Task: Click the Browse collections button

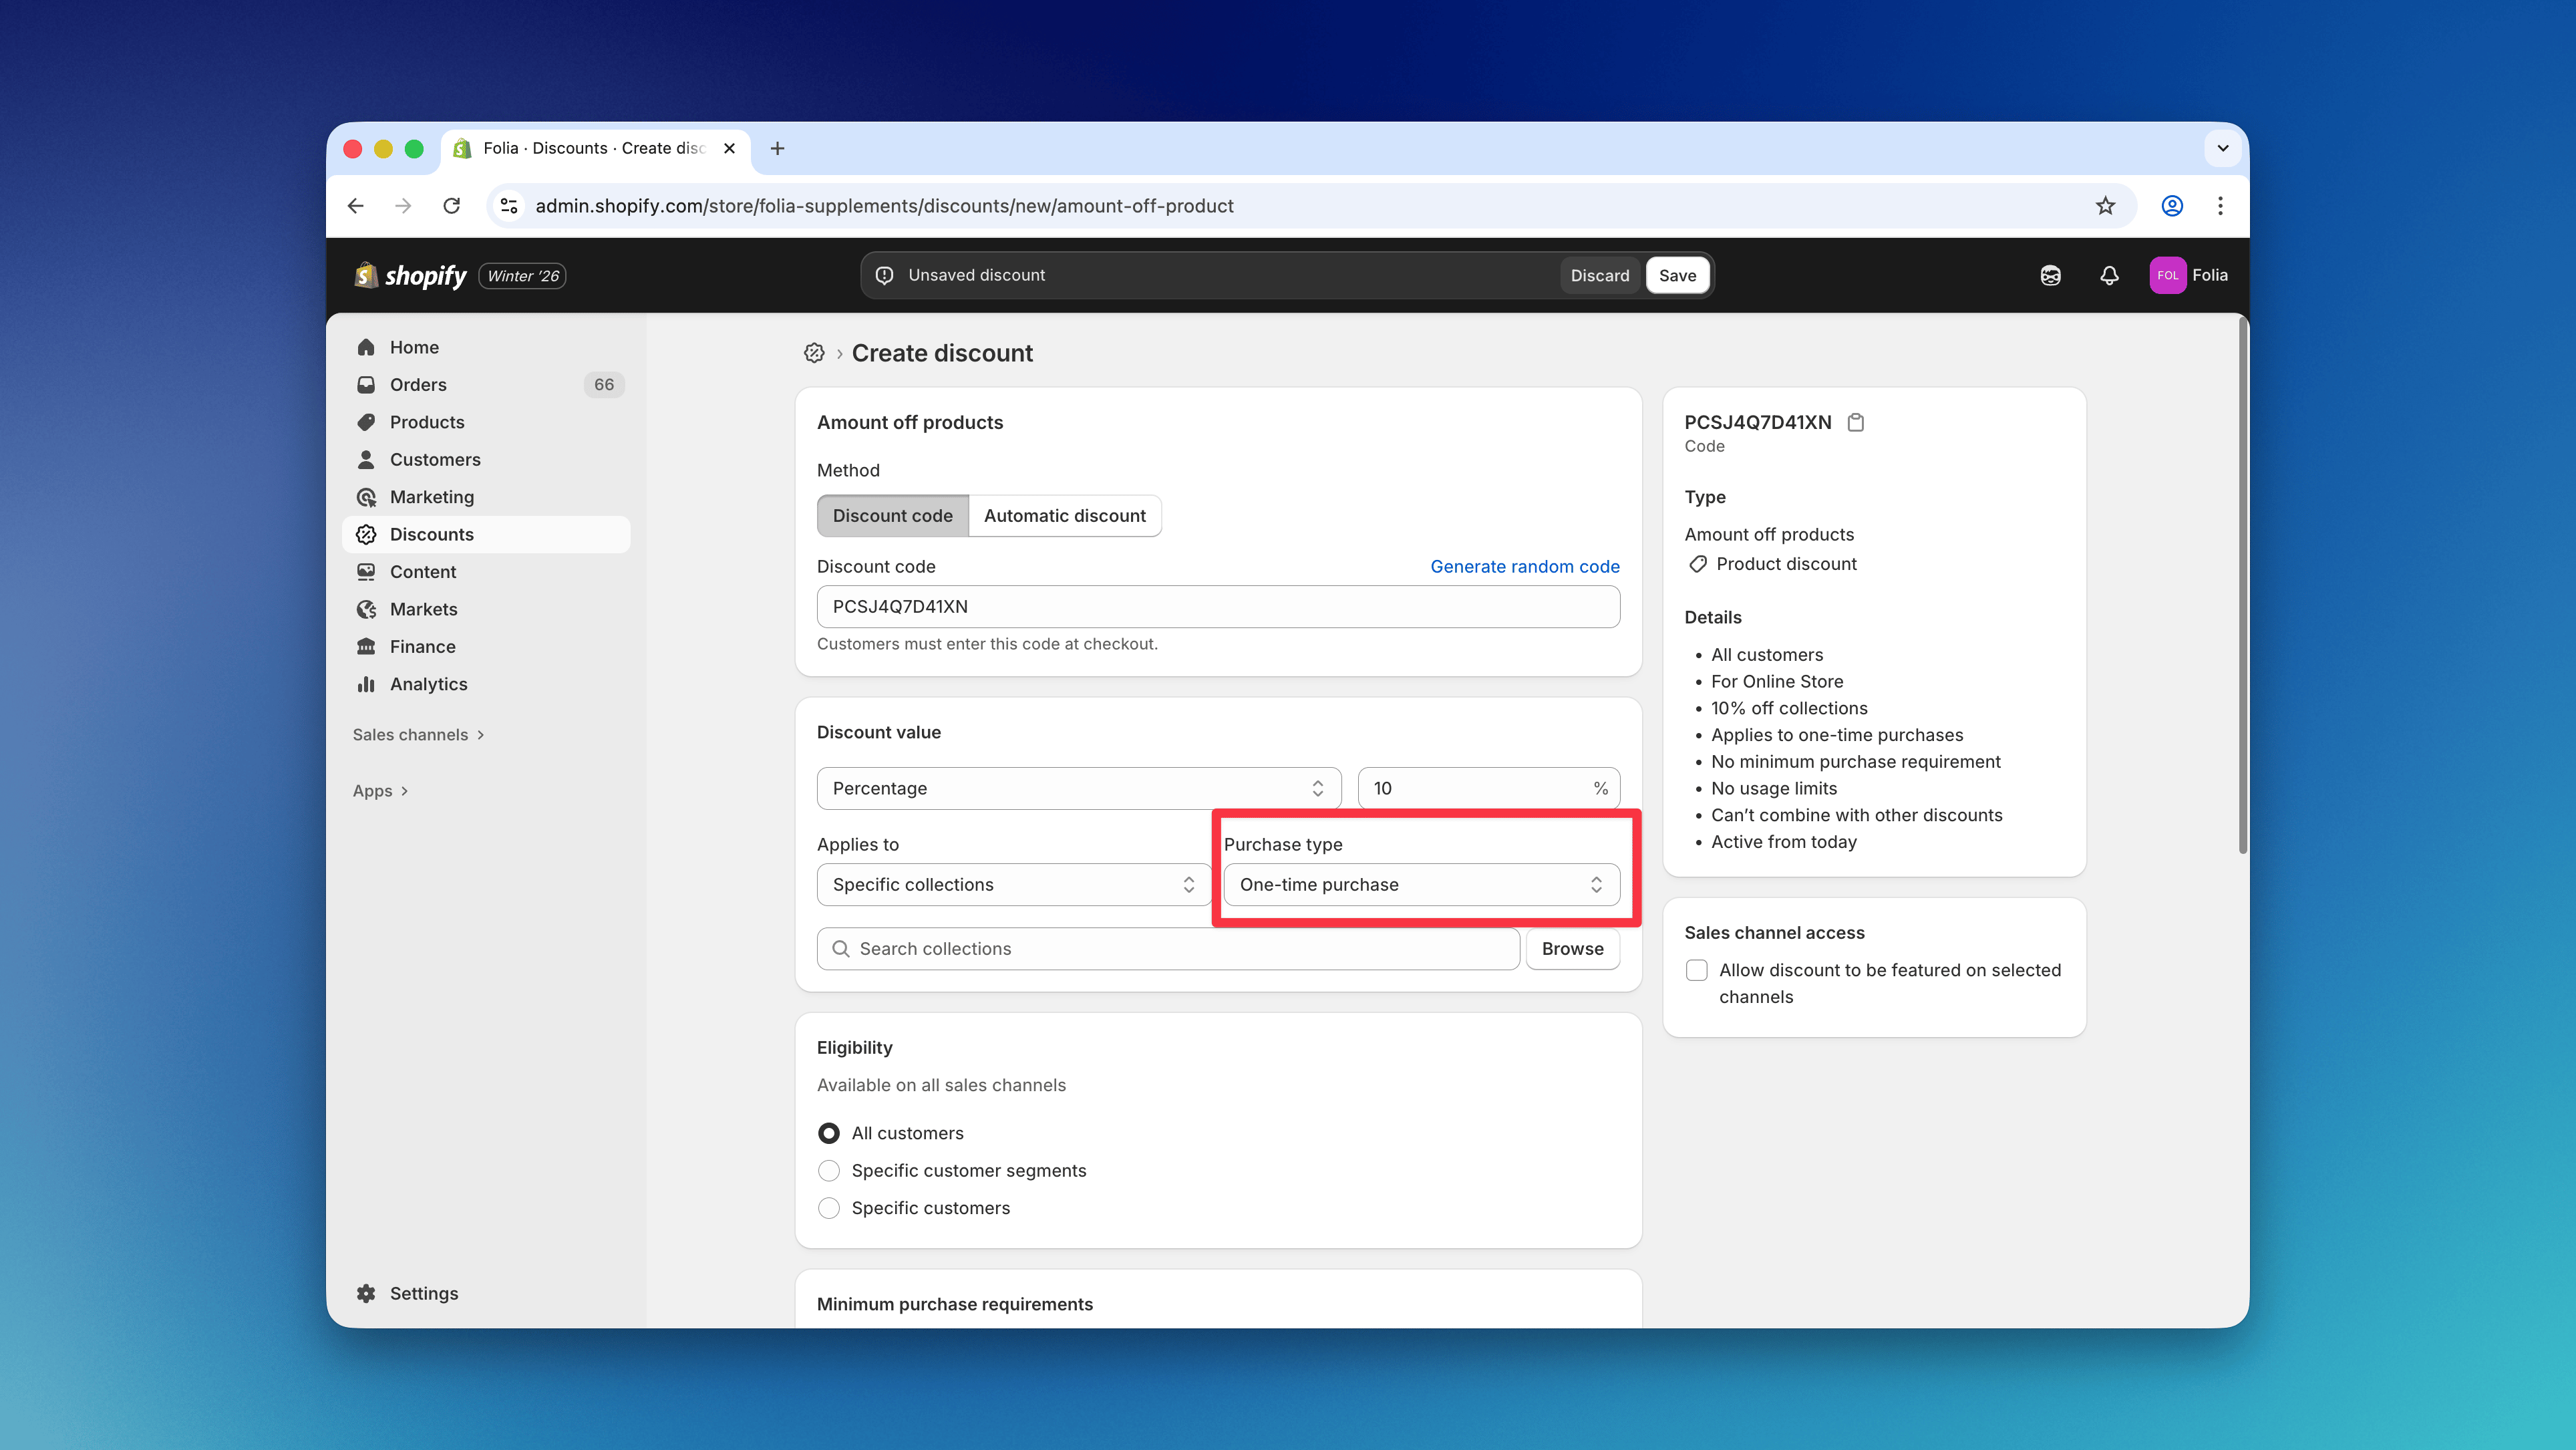Action: 1572,949
